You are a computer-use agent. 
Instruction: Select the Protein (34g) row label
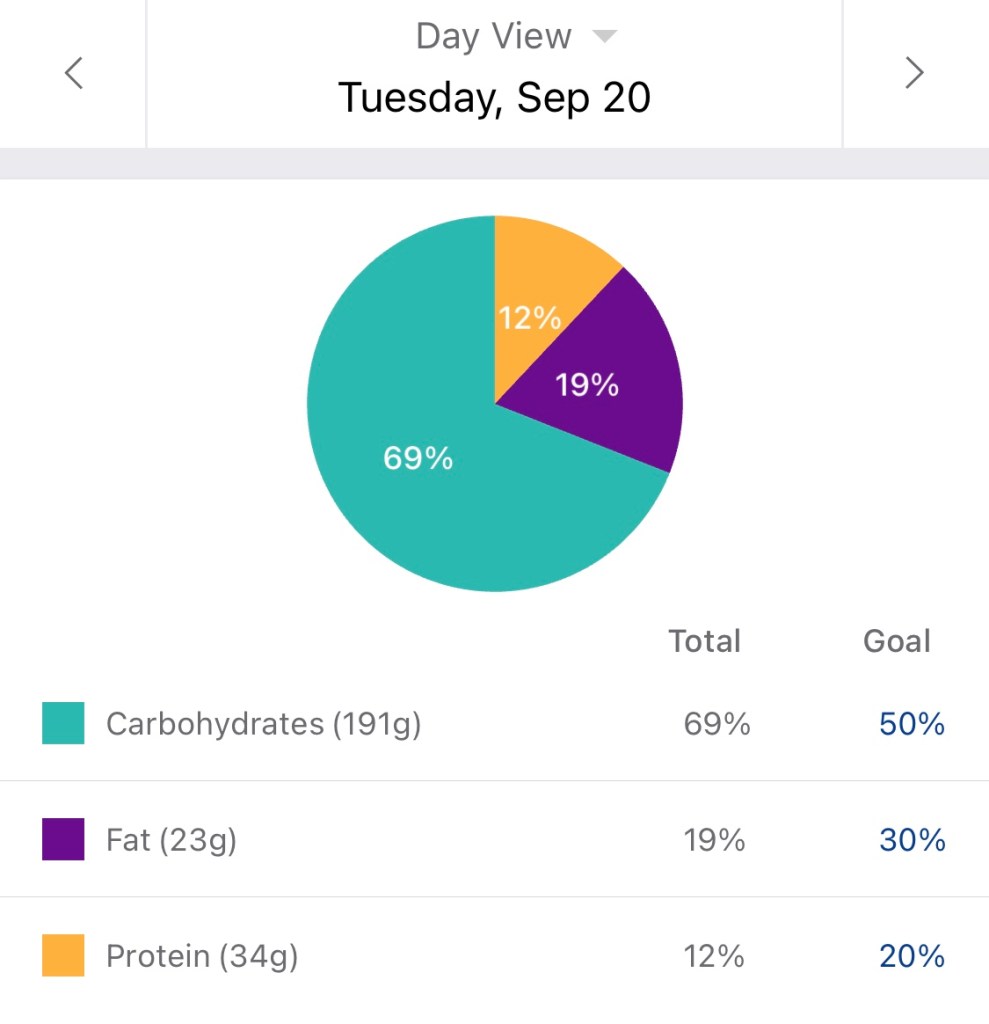click(202, 956)
